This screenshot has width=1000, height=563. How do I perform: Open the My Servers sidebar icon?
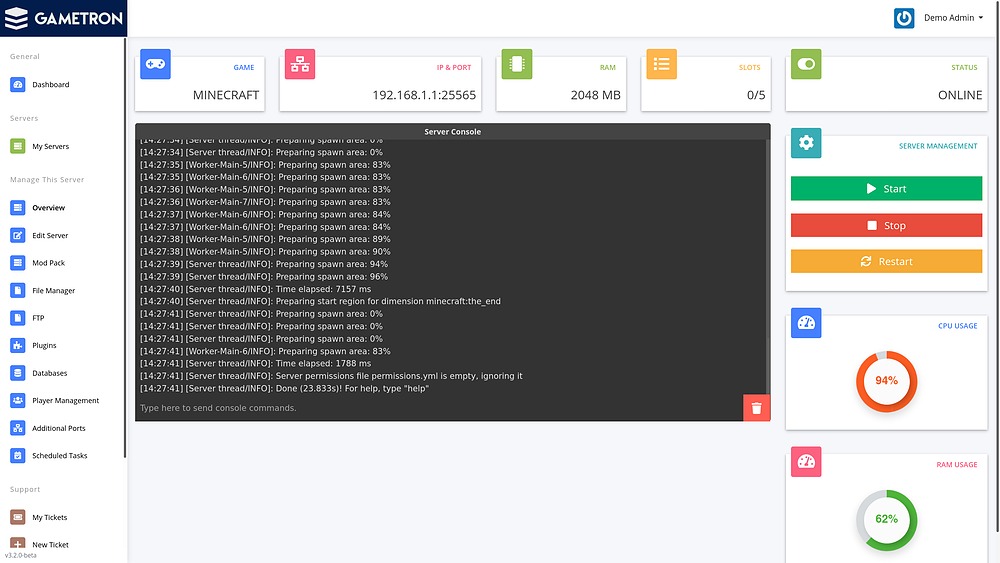point(18,146)
